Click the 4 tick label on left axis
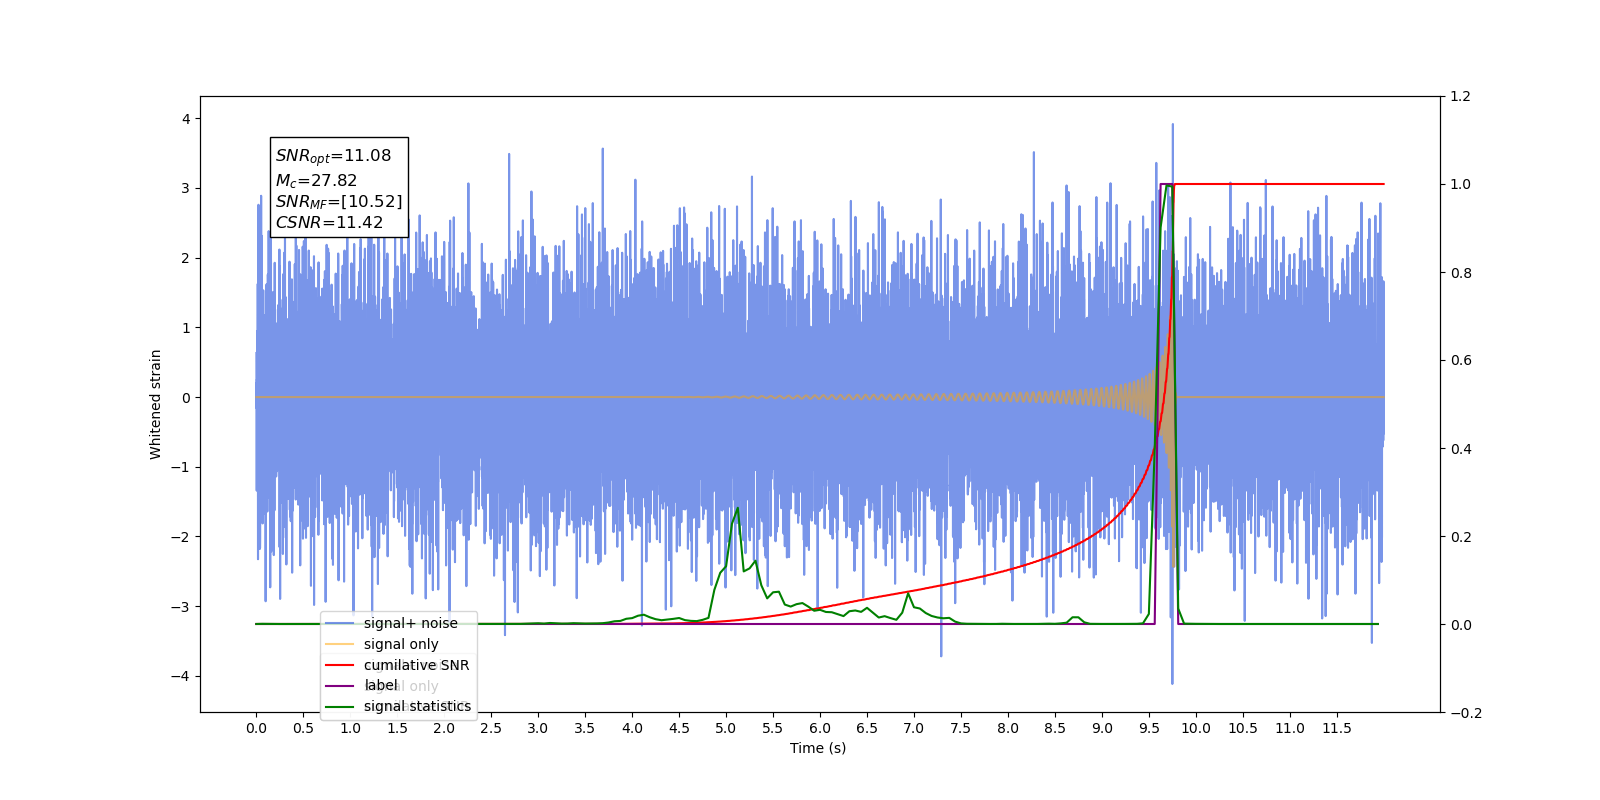The height and width of the screenshot is (800, 1600). [186, 119]
